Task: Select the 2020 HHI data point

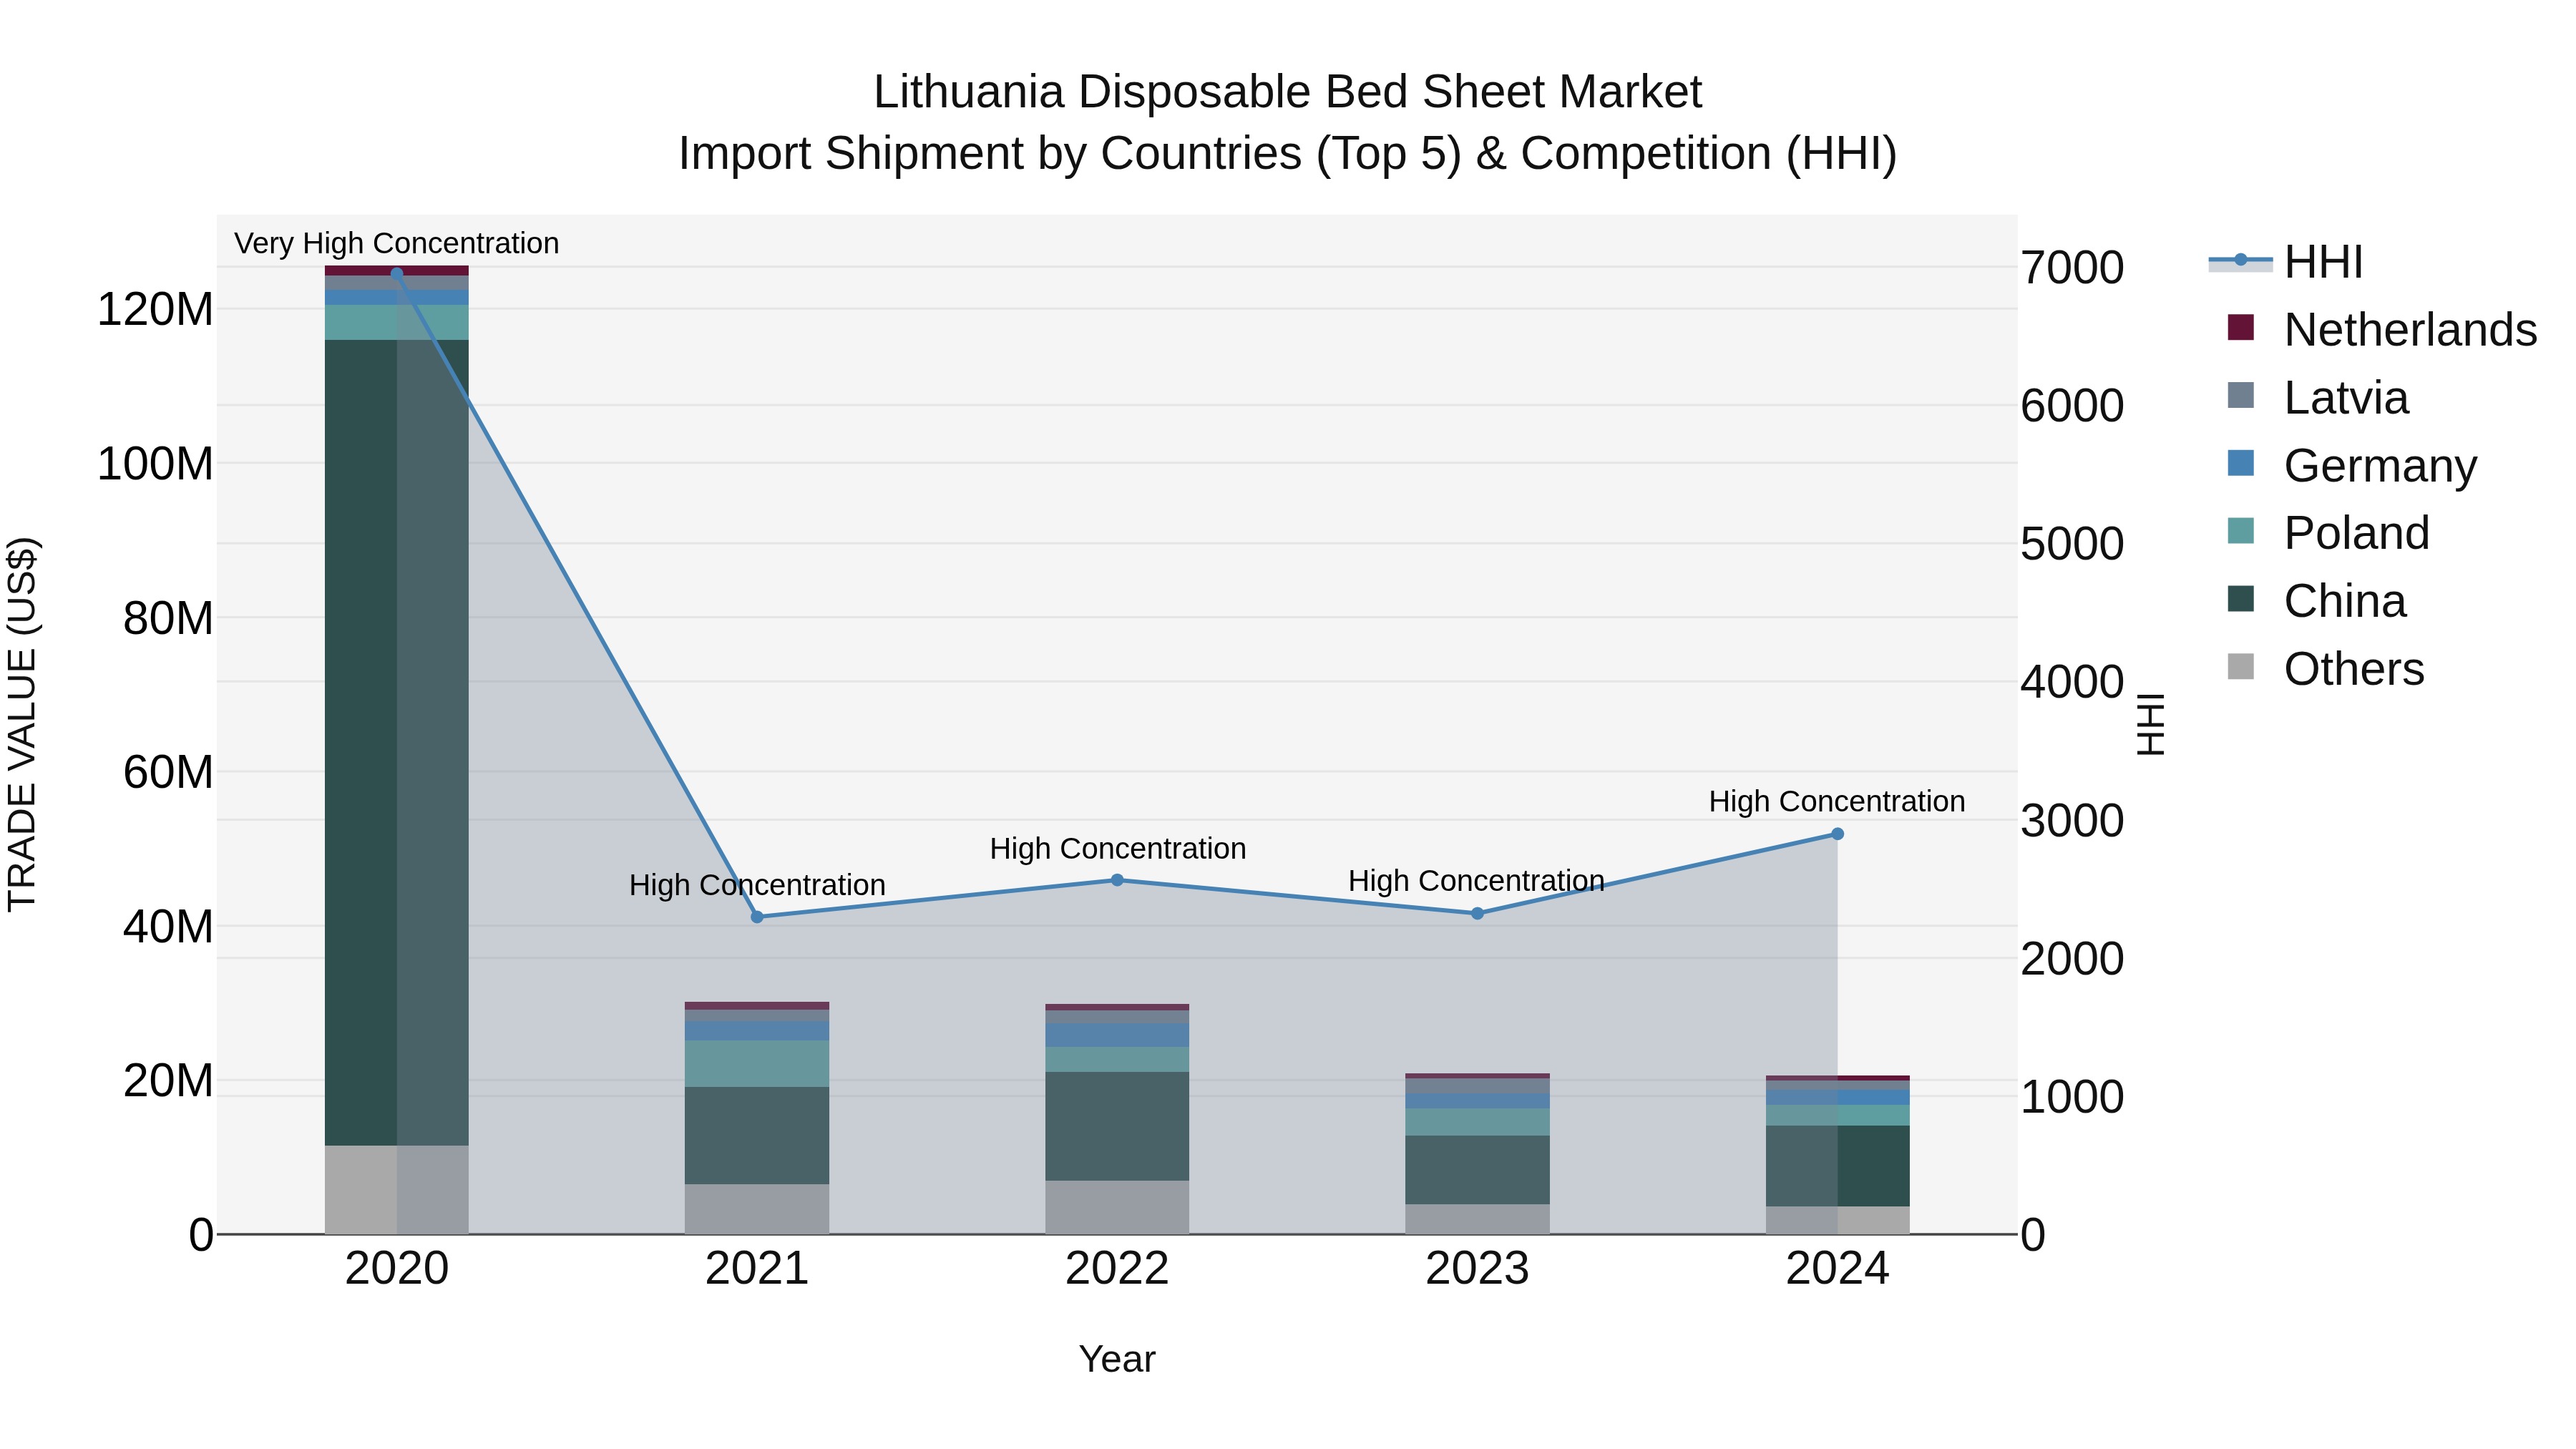Action: coord(397,273)
